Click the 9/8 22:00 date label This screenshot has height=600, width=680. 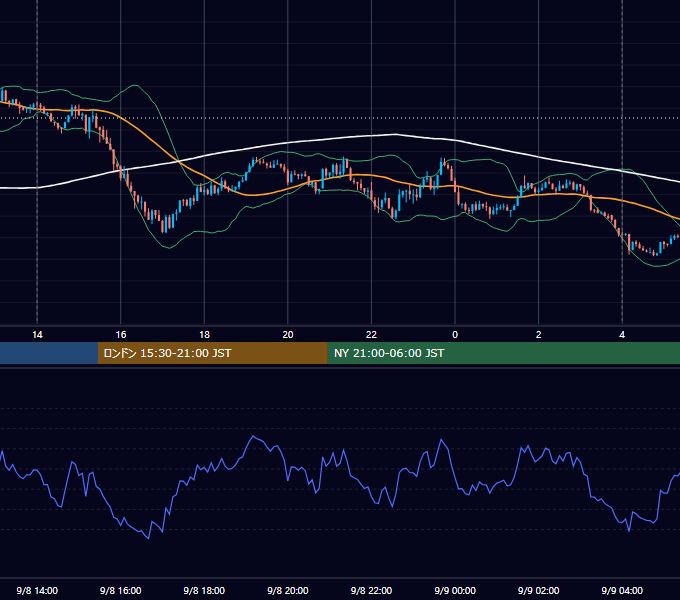pyautogui.click(x=371, y=590)
